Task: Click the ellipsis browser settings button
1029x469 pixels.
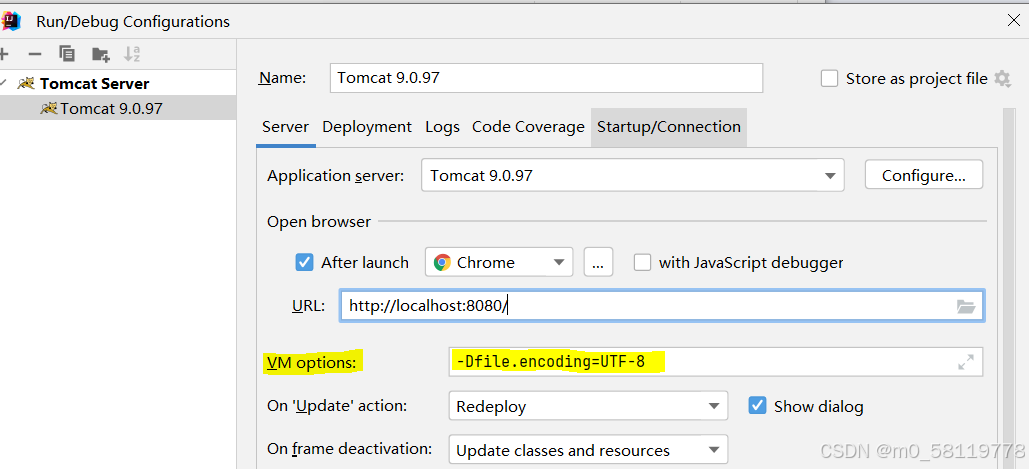Action: (x=598, y=263)
